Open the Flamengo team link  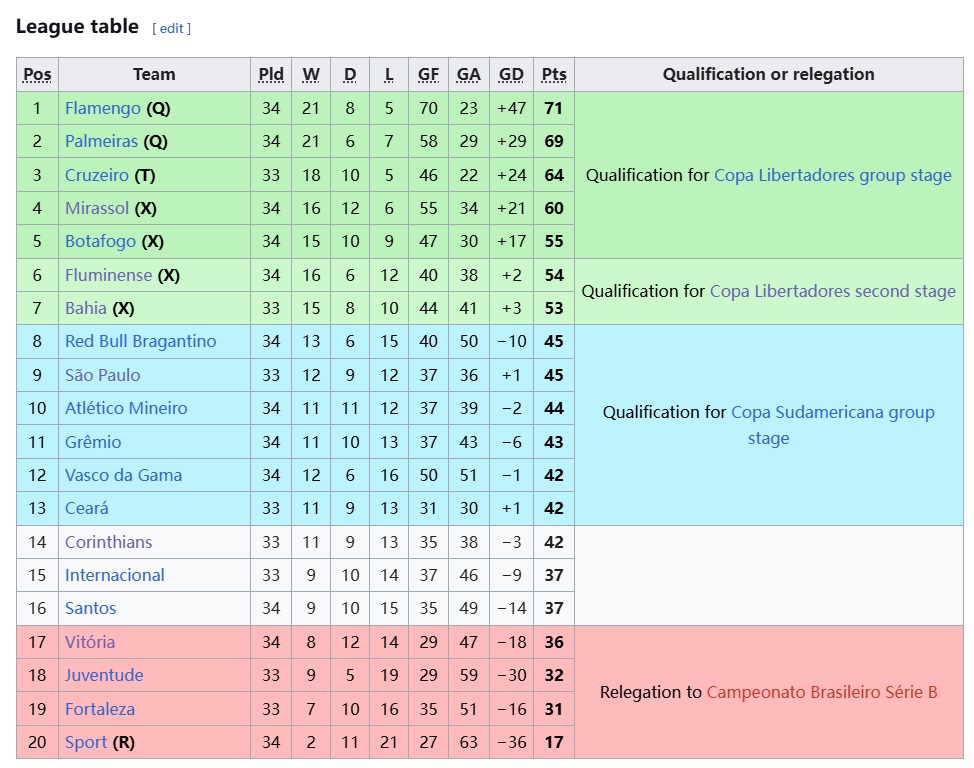pyautogui.click(x=103, y=108)
